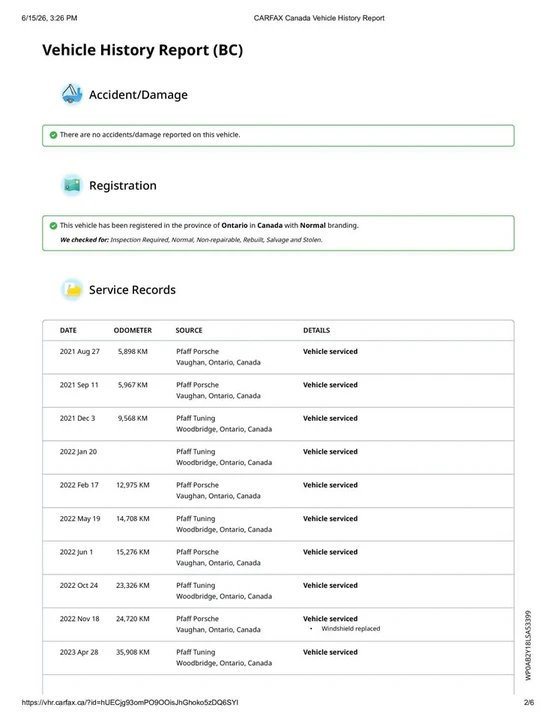The height and width of the screenshot is (720, 556).
Task: Click Vehicle serviced in the 2022 Jun 1 row
Action: point(330,552)
